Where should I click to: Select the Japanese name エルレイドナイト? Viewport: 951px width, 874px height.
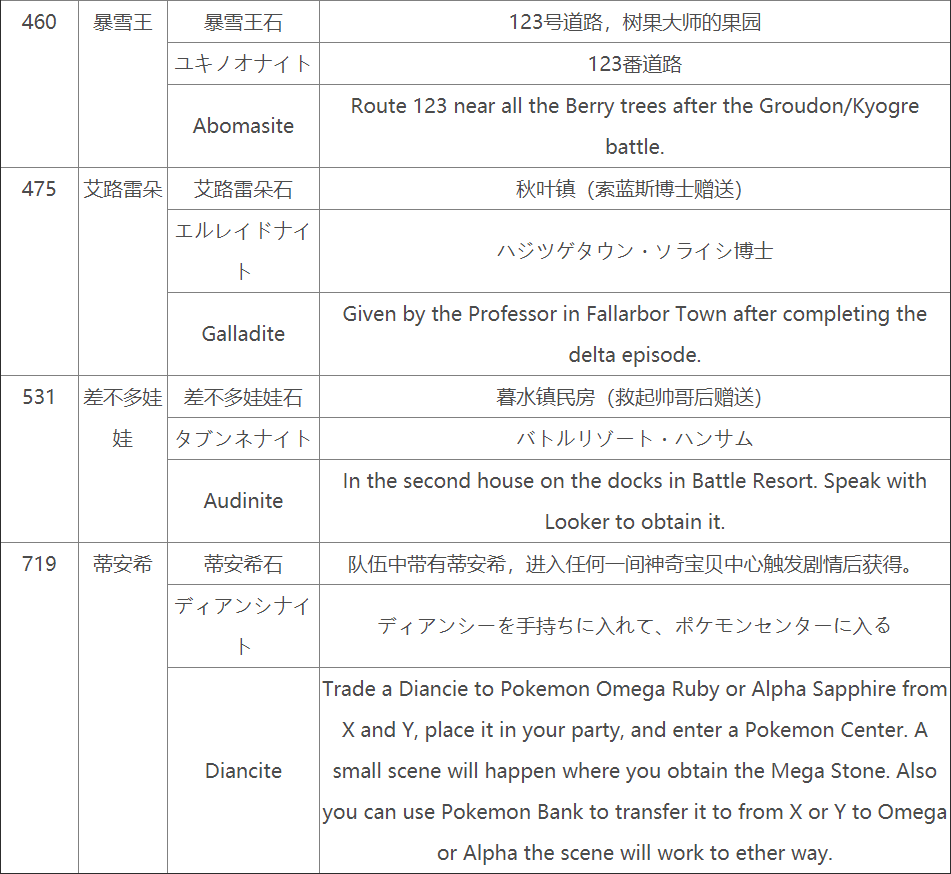(243, 251)
